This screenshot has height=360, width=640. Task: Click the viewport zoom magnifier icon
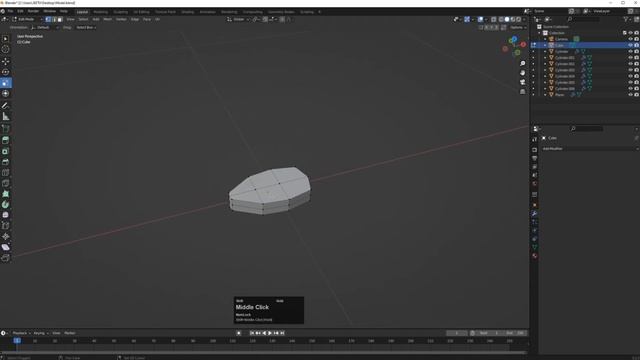(522, 64)
